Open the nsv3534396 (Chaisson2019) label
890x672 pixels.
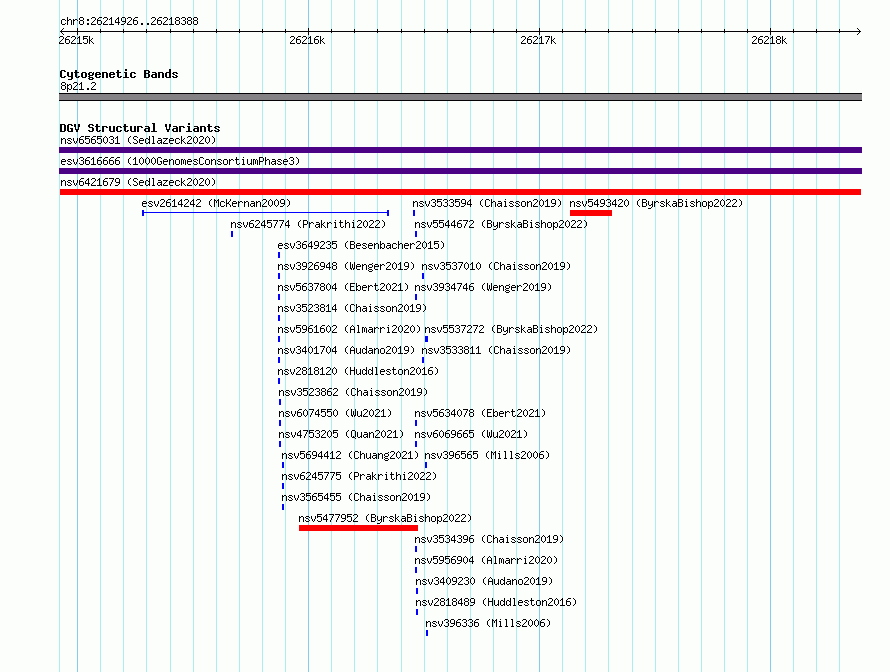tap(489, 539)
